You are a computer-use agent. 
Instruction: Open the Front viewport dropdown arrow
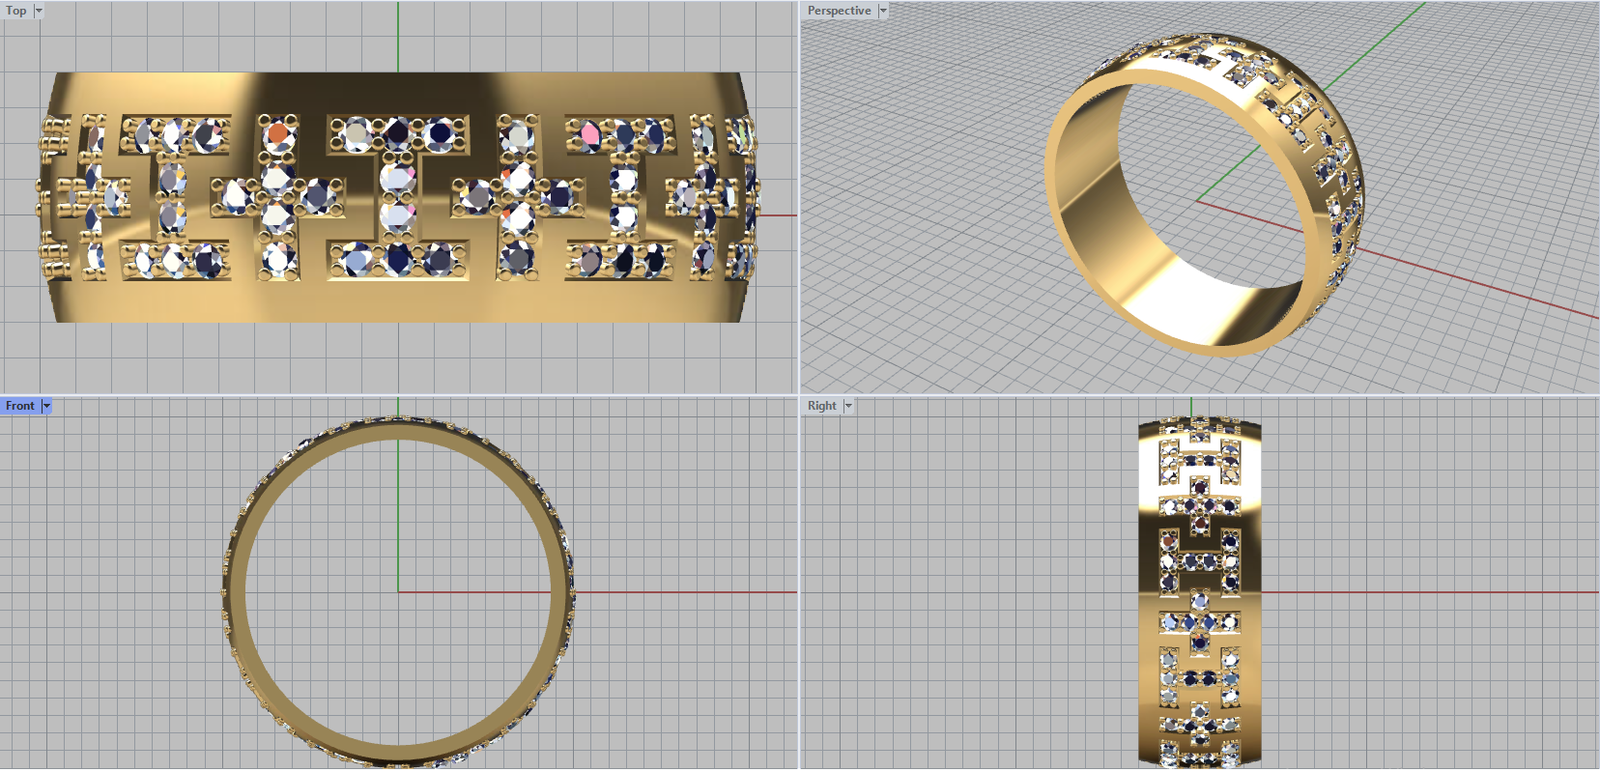point(46,406)
